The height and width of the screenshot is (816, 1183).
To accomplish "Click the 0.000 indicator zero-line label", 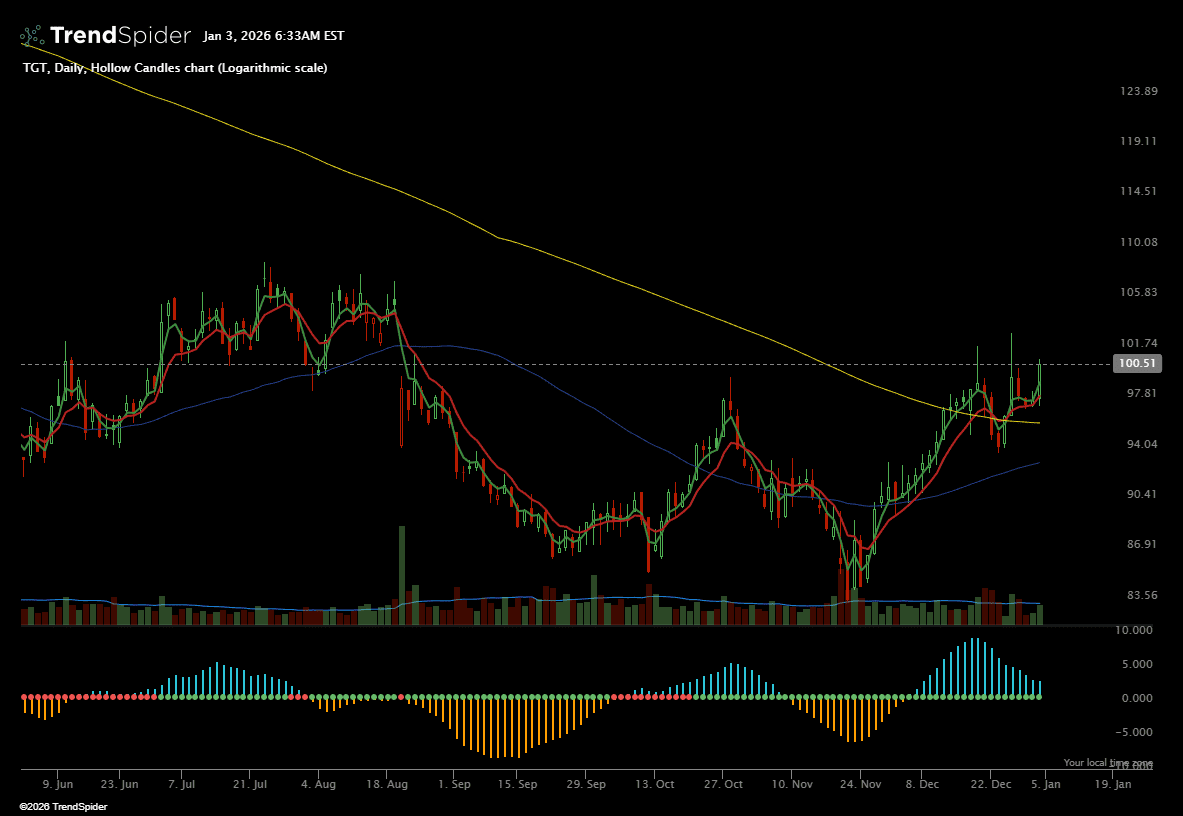I will [x=1139, y=698].
